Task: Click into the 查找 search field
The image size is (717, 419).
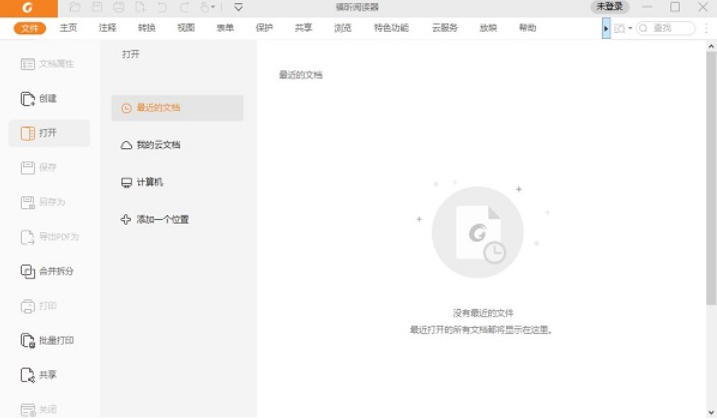Action: [665, 28]
